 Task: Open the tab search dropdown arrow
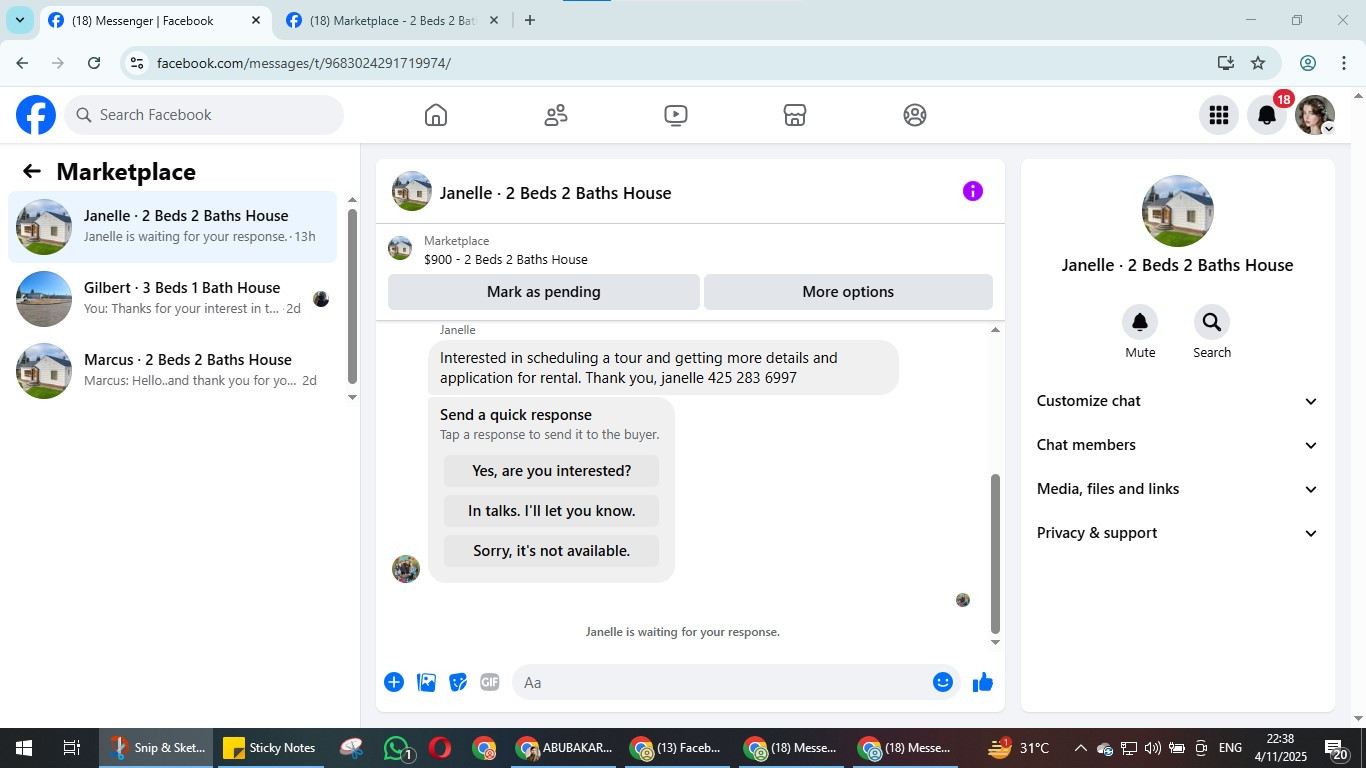[x=19, y=20]
